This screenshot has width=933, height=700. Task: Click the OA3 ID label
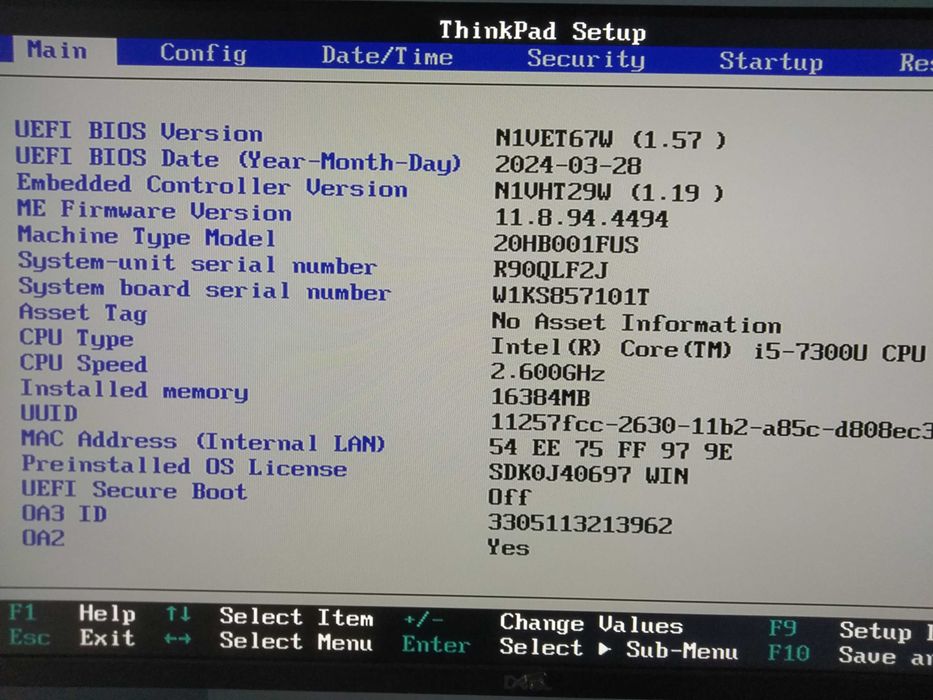[64, 514]
